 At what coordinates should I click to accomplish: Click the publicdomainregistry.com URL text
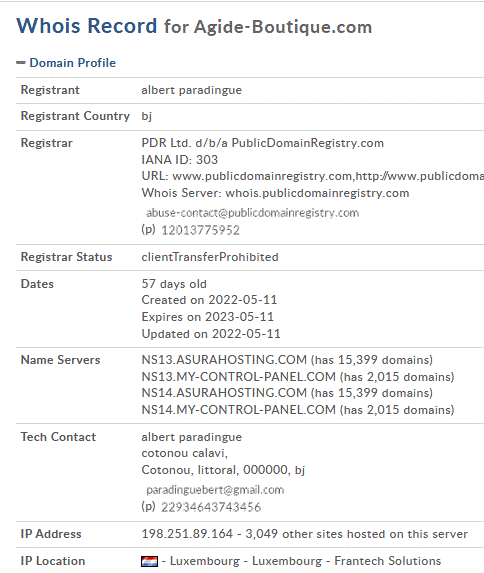tap(262, 176)
